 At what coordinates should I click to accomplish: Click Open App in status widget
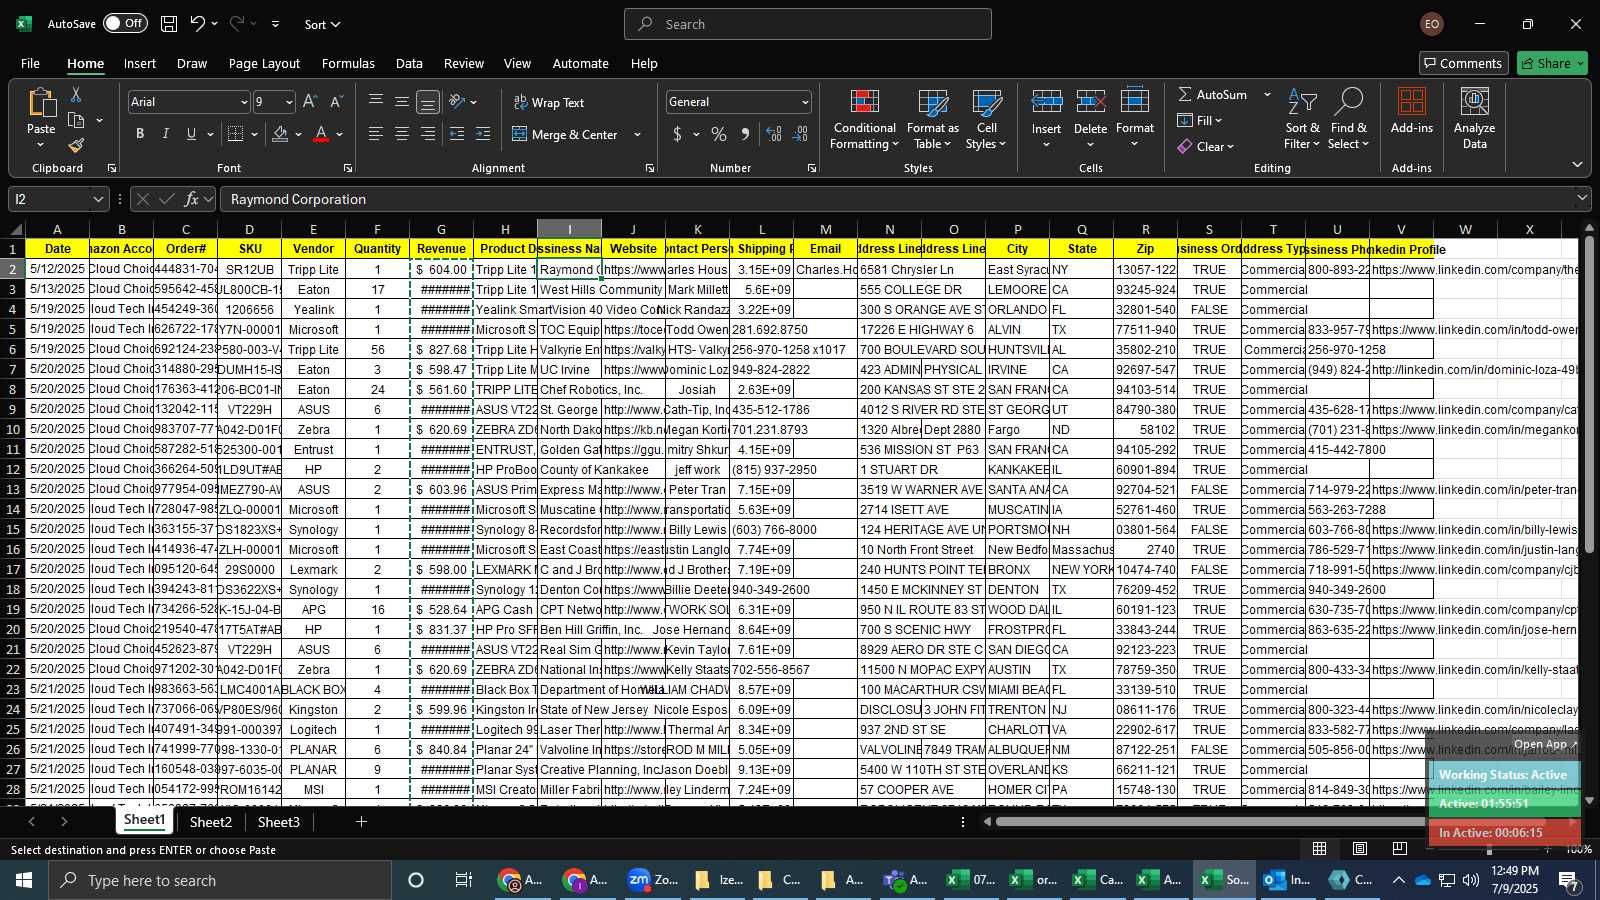[x=1545, y=744]
